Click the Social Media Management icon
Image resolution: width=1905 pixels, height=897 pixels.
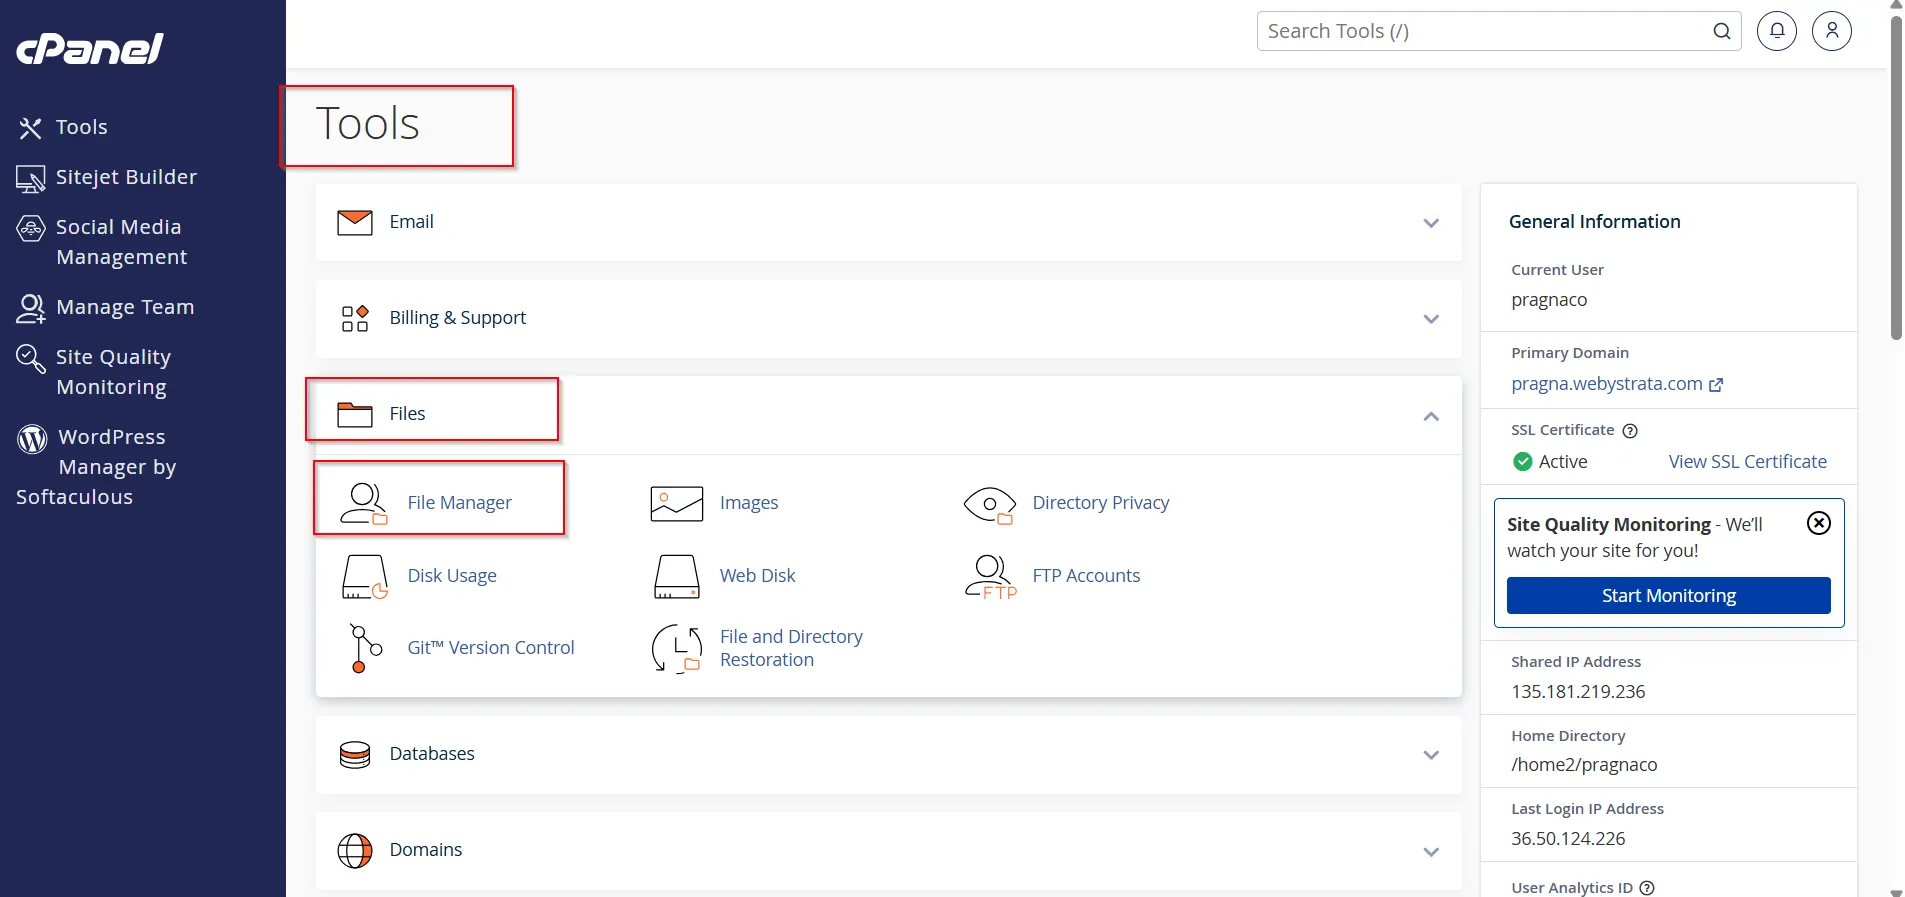31,228
